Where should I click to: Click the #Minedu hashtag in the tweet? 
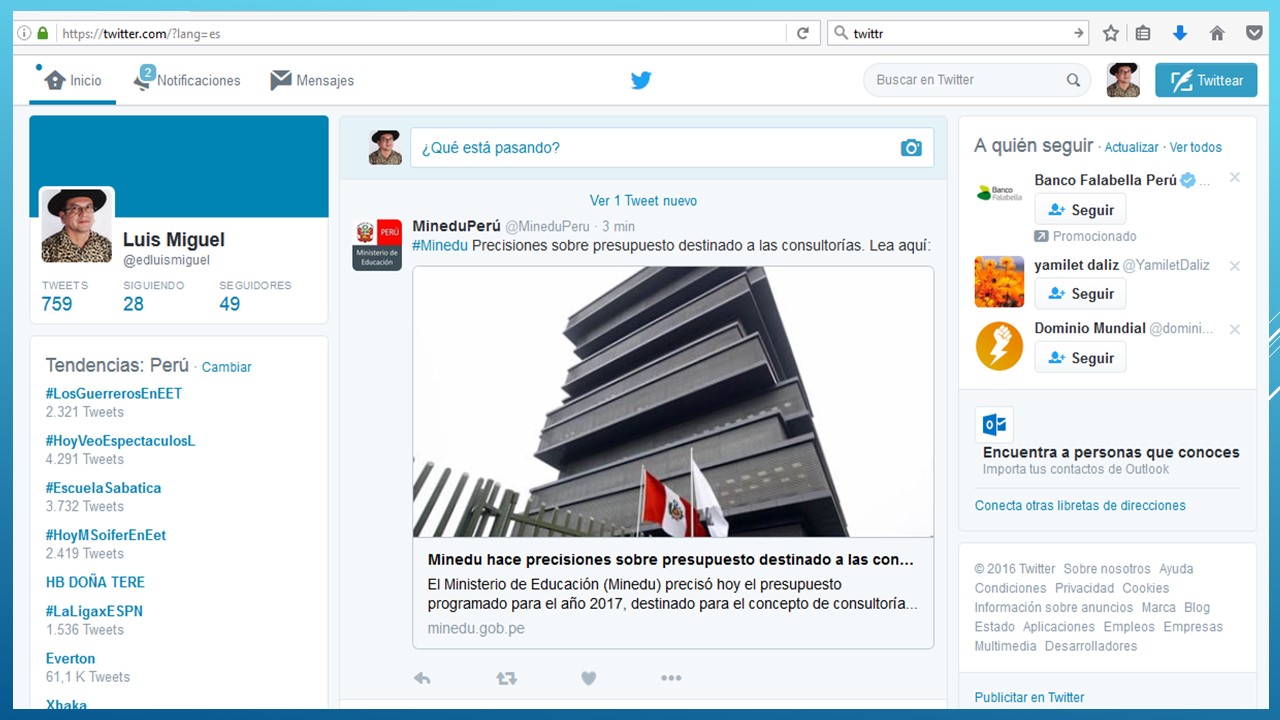439,246
